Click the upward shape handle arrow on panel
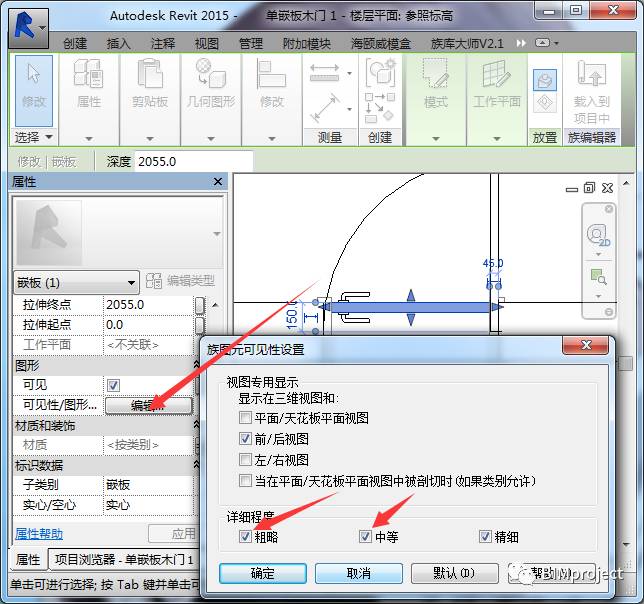 (x=411, y=296)
